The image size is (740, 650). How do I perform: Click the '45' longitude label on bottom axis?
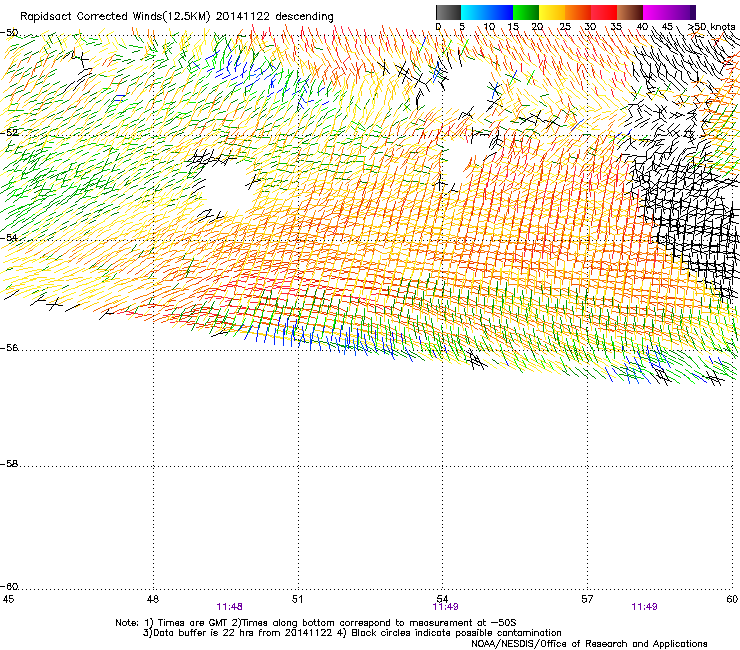click(x=8, y=599)
